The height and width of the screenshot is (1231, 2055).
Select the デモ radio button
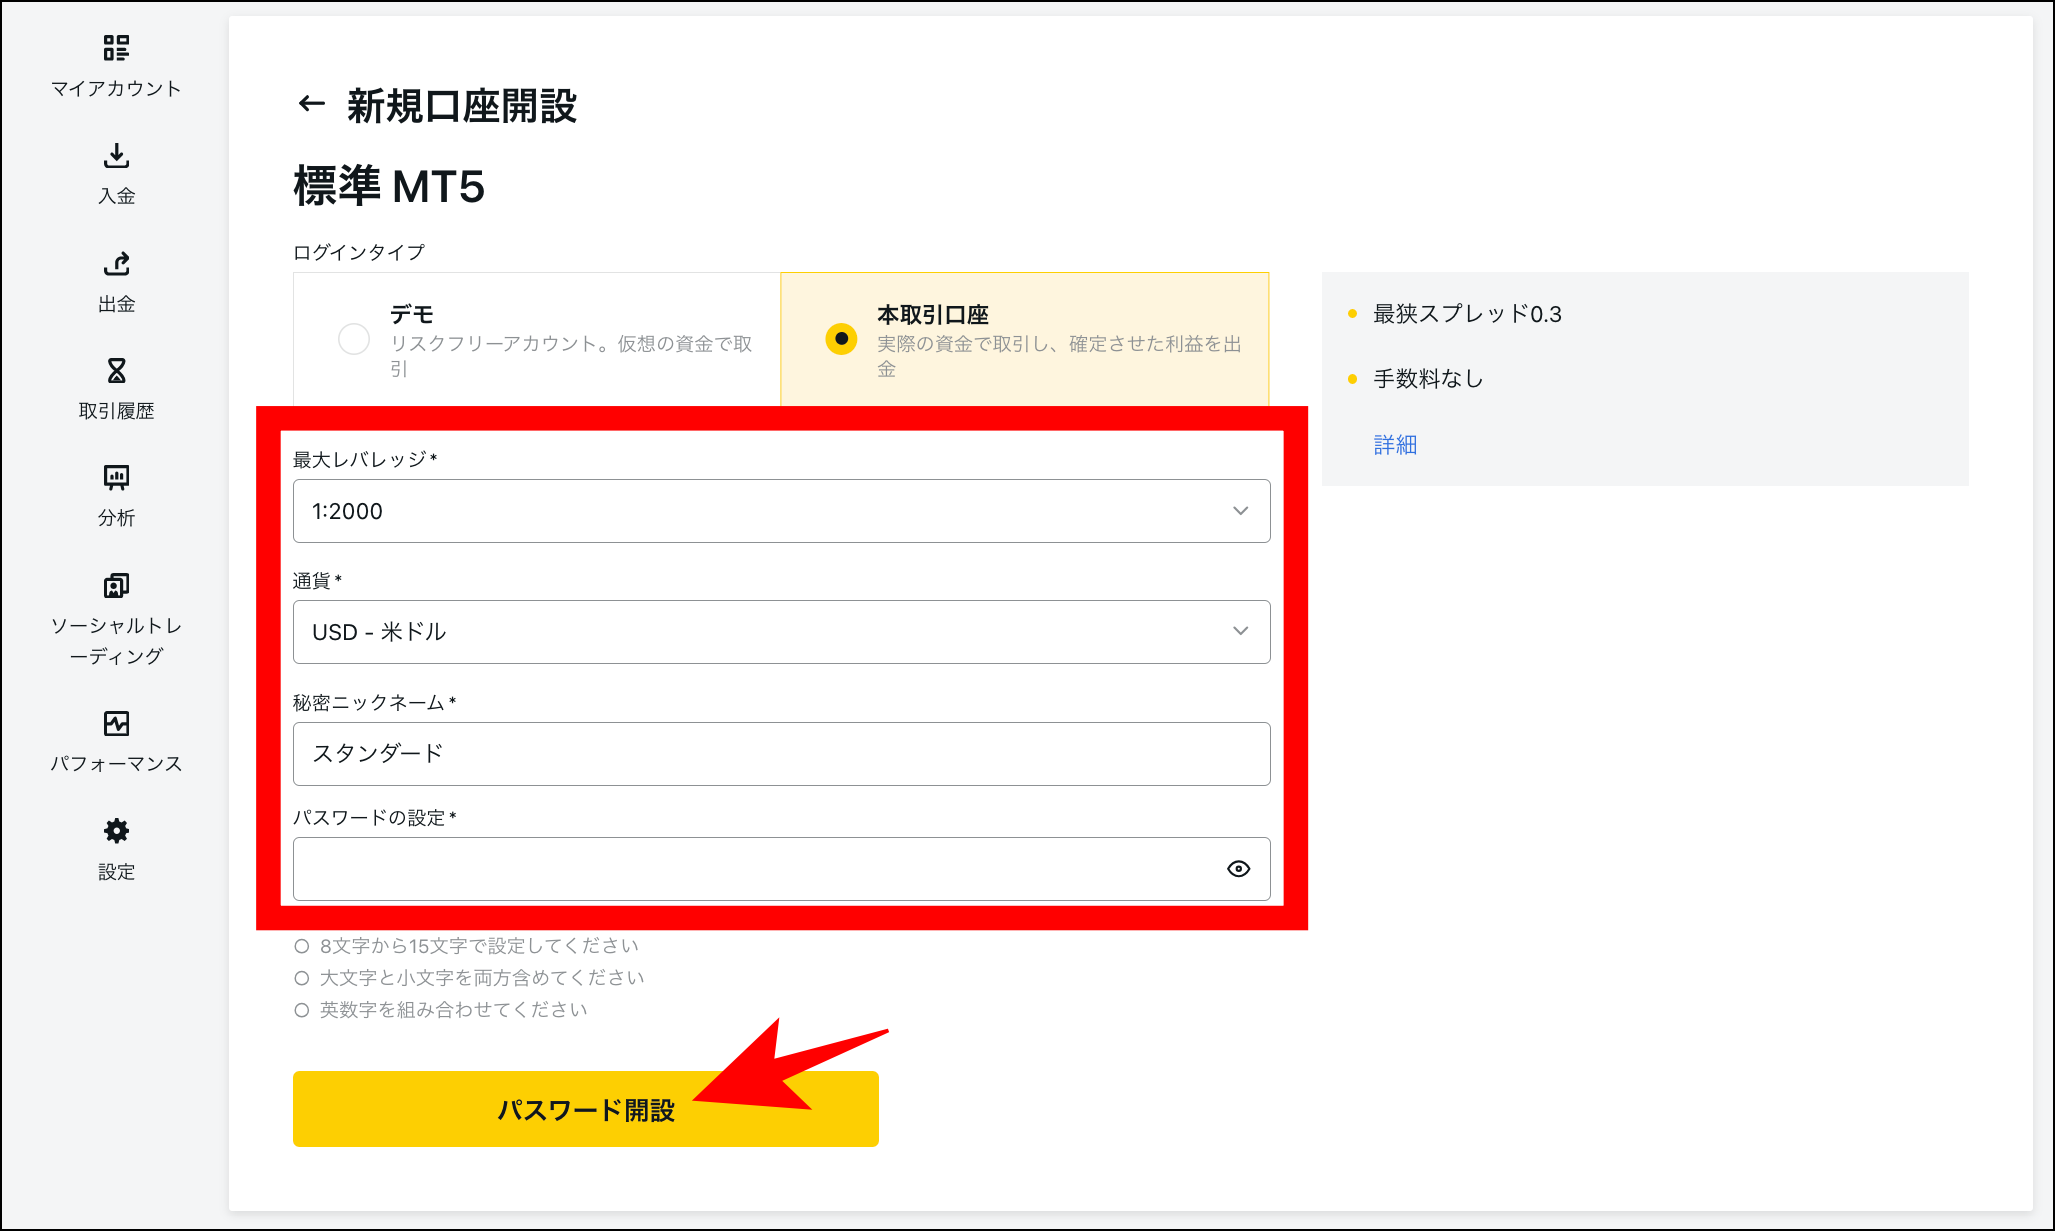(354, 339)
